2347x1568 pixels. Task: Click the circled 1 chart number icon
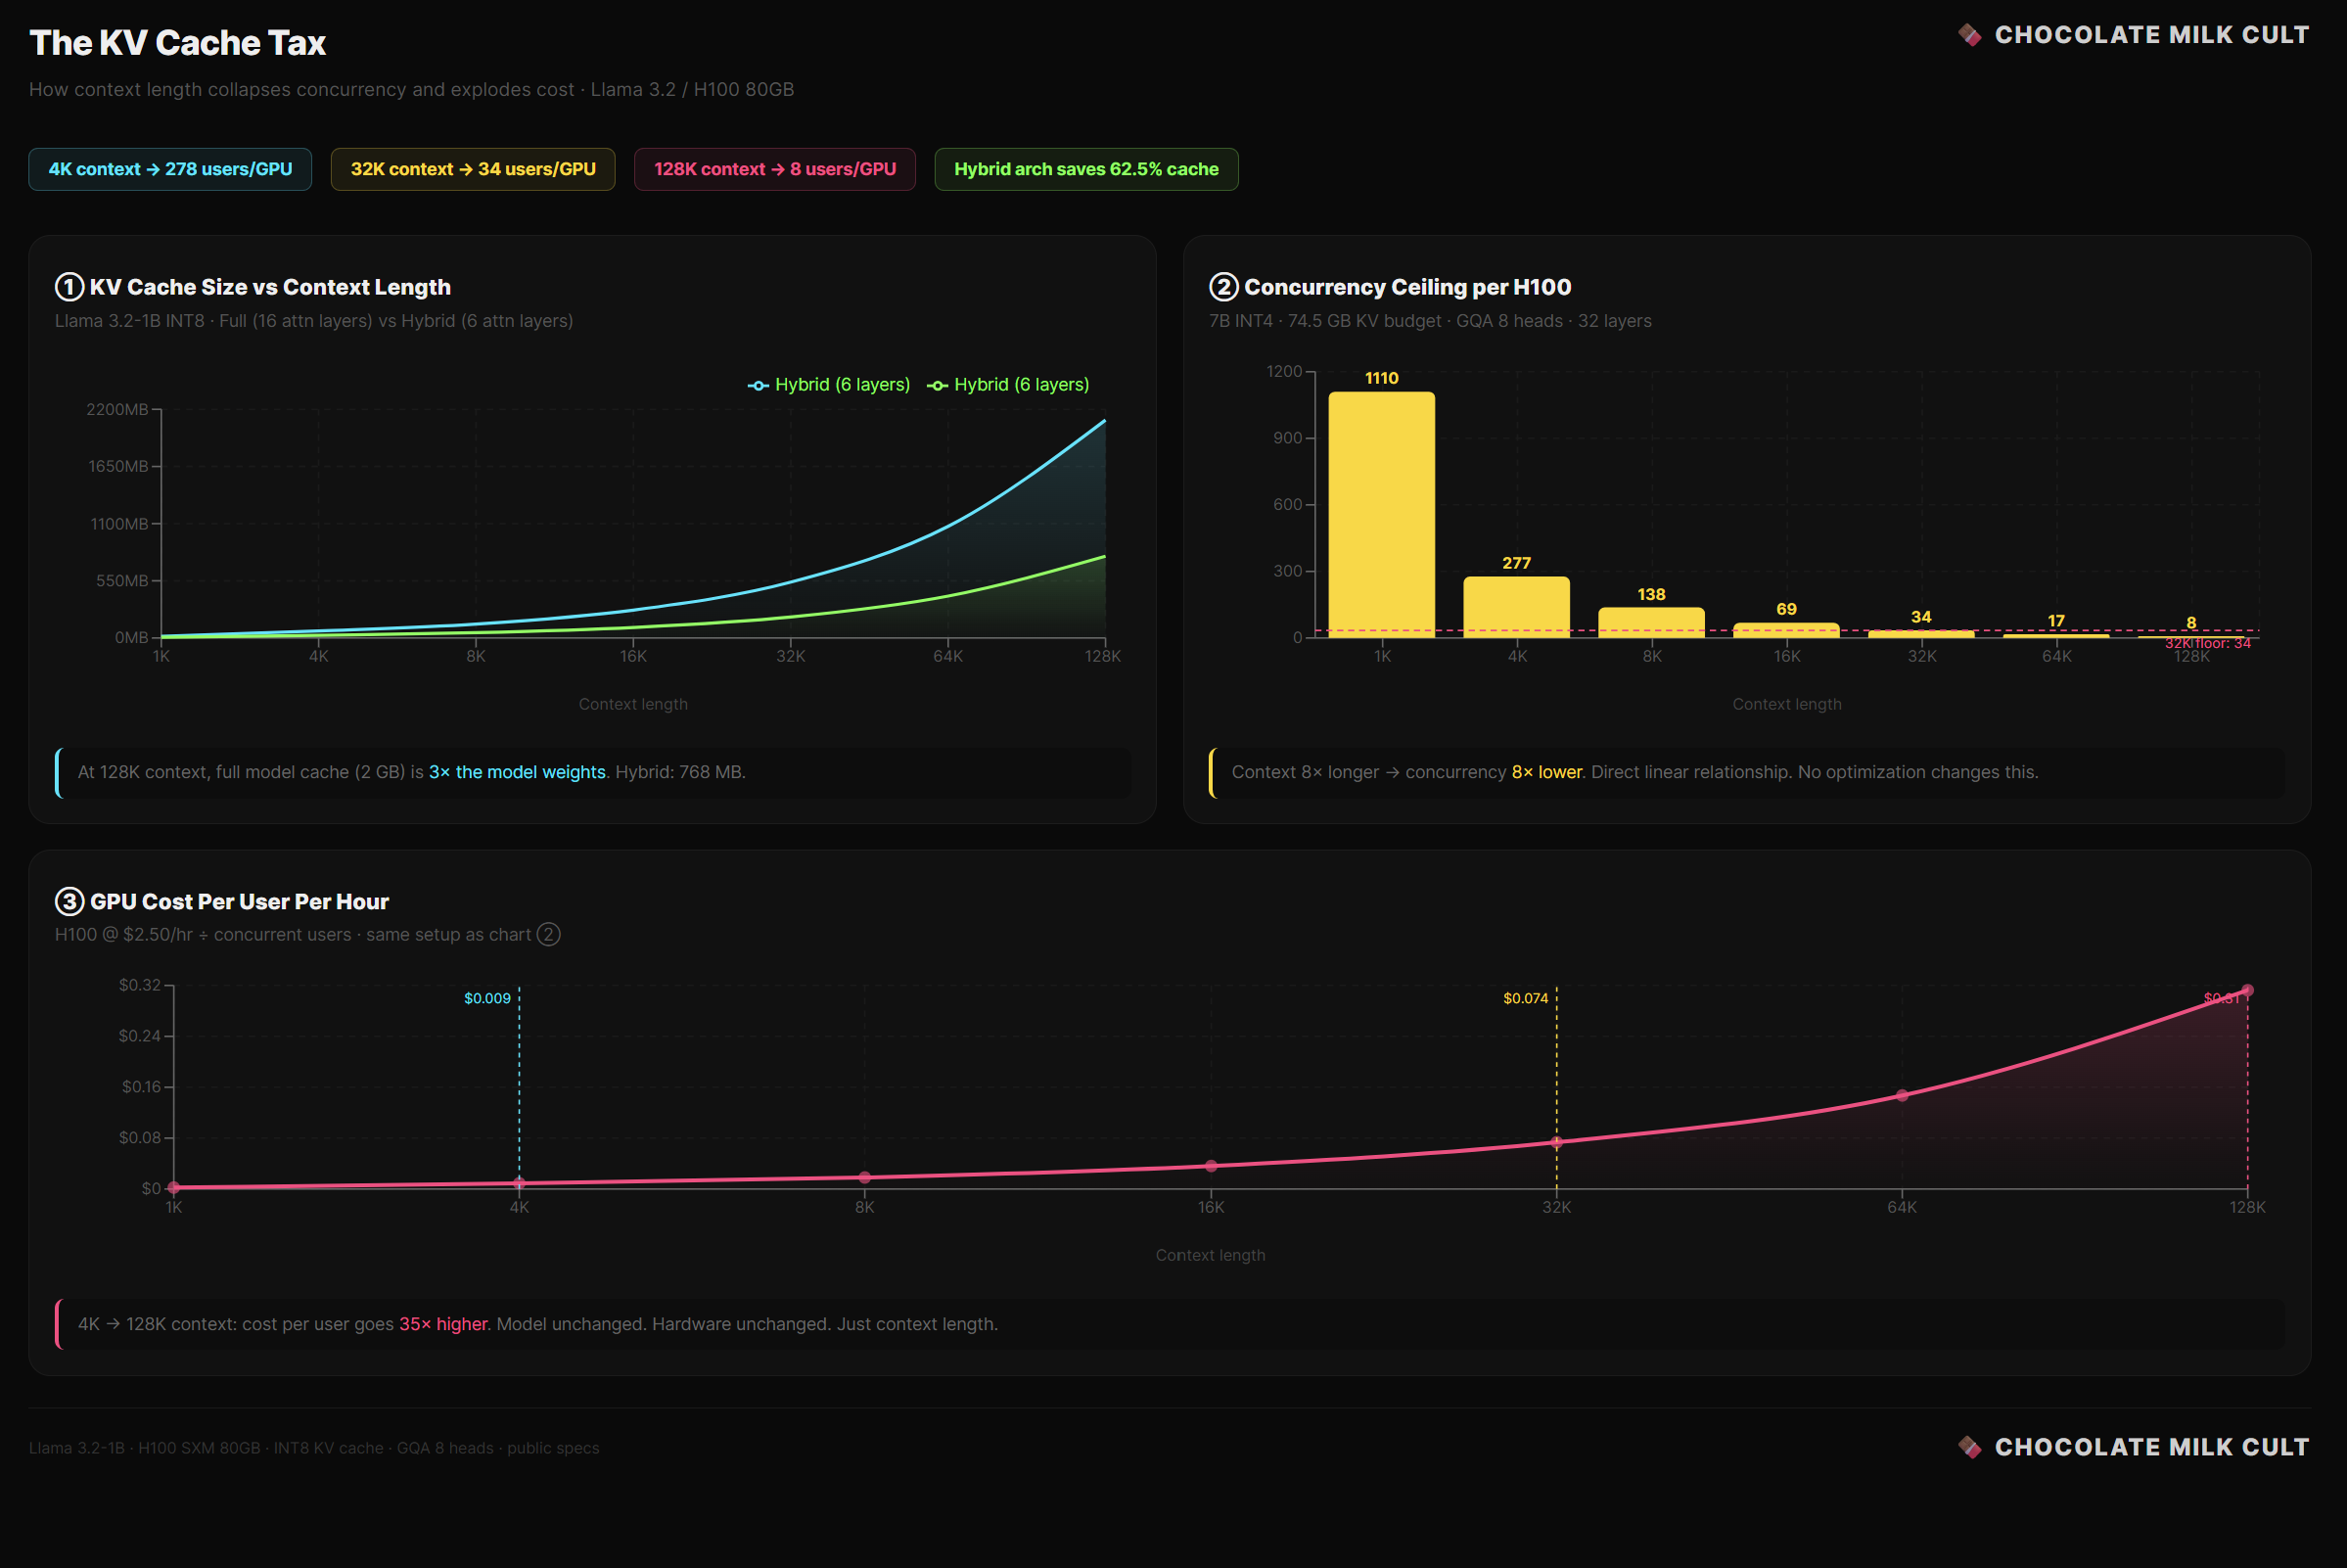(x=69, y=287)
